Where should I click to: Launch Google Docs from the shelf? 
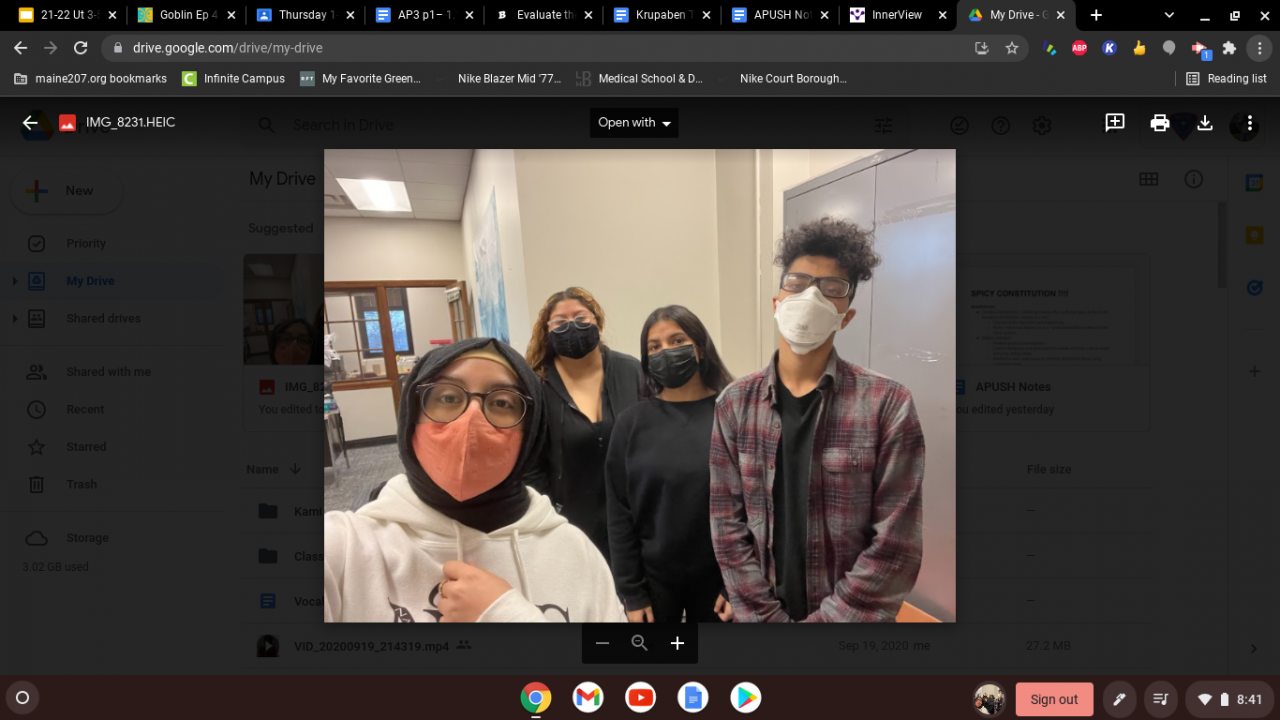tap(692, 698)
